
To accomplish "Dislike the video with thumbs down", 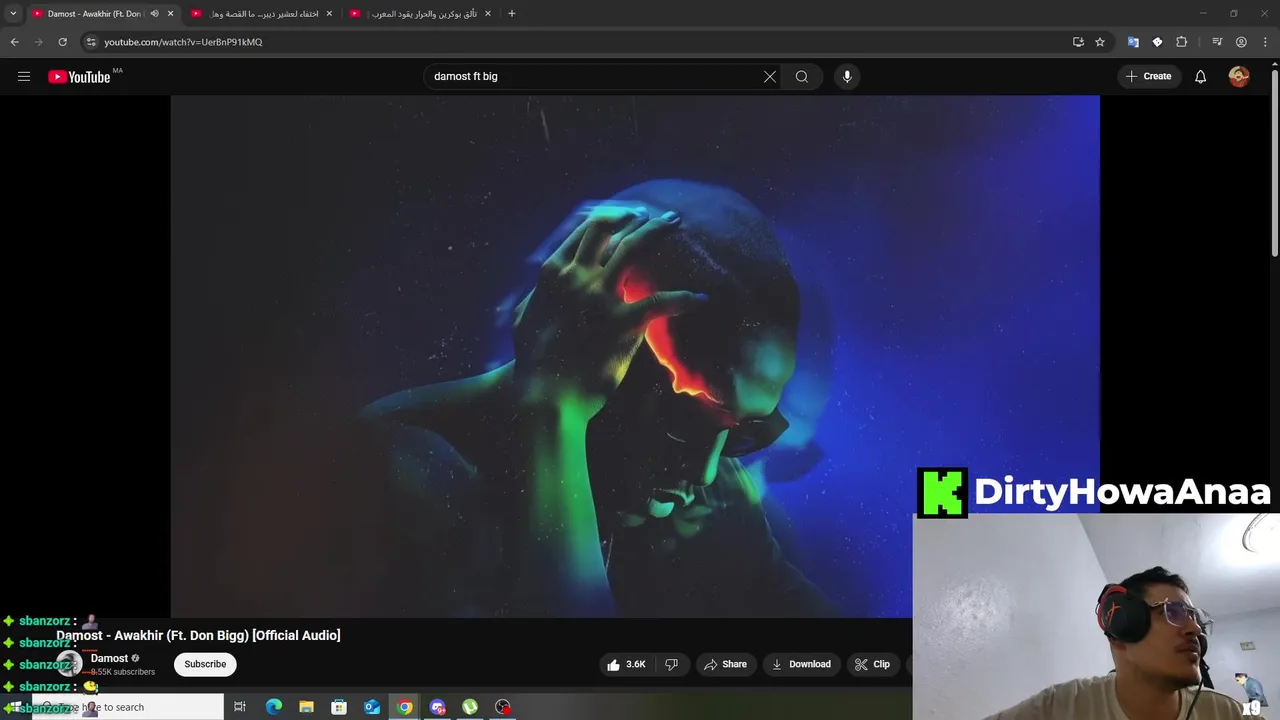I will pyautogui.click(x=672, y=664).
